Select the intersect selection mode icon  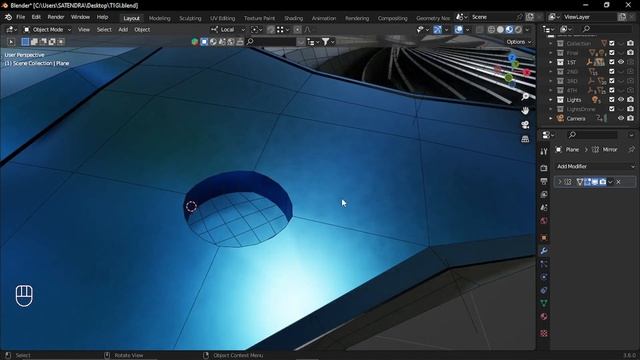click(x=61, y=42)
